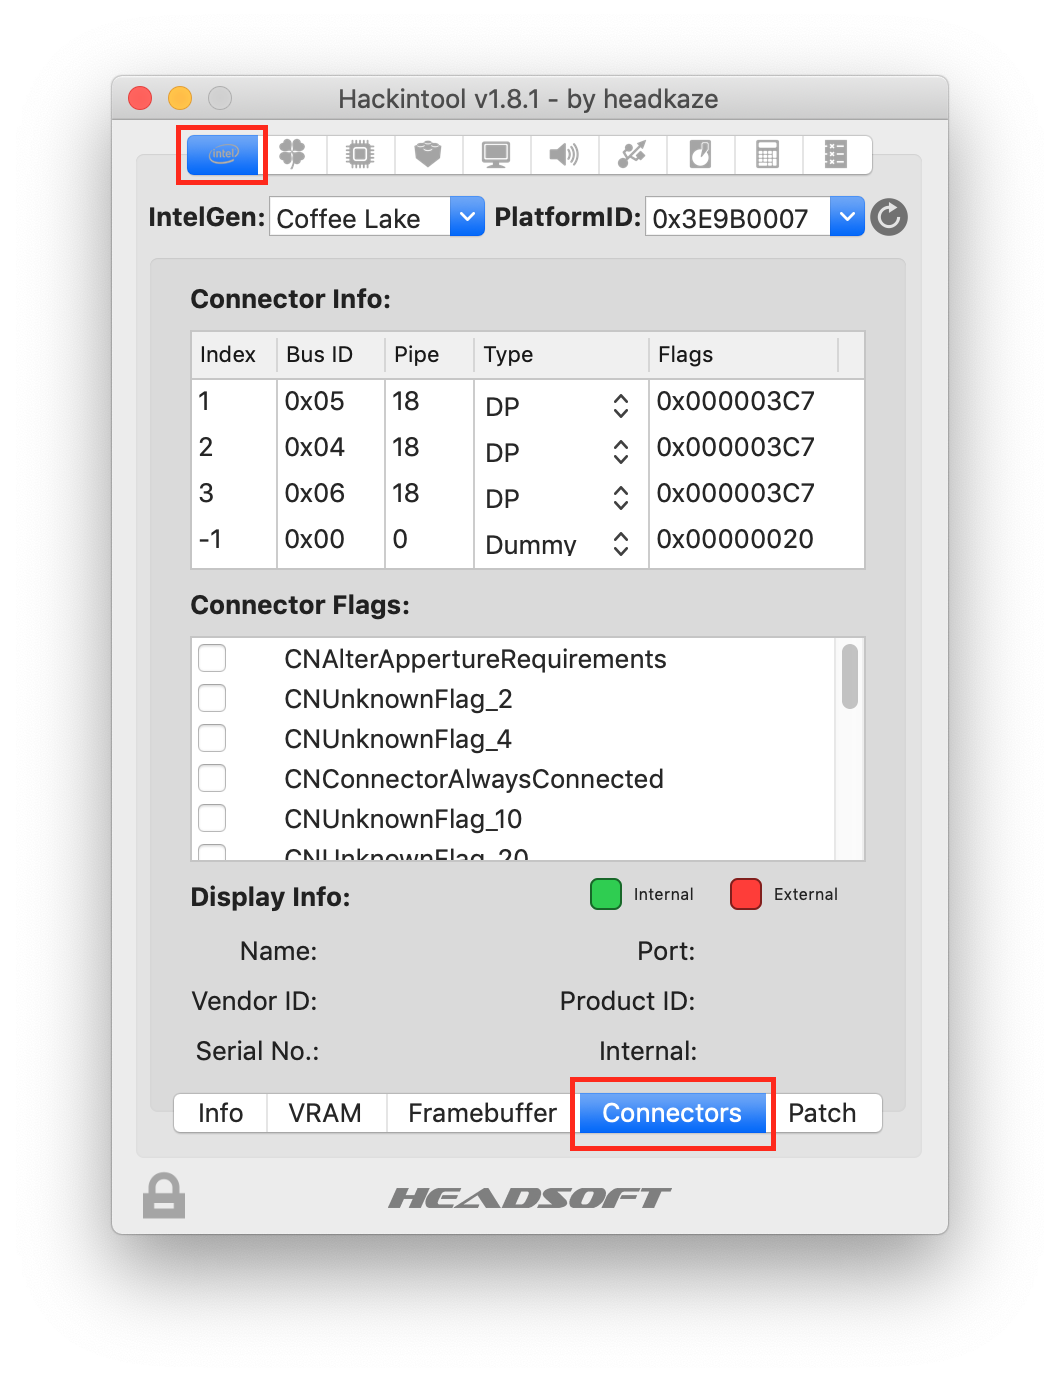Enable the CNAlterAppertureRequirements flag
The image size is (1060, 1382).
click(x=211, y=658)
